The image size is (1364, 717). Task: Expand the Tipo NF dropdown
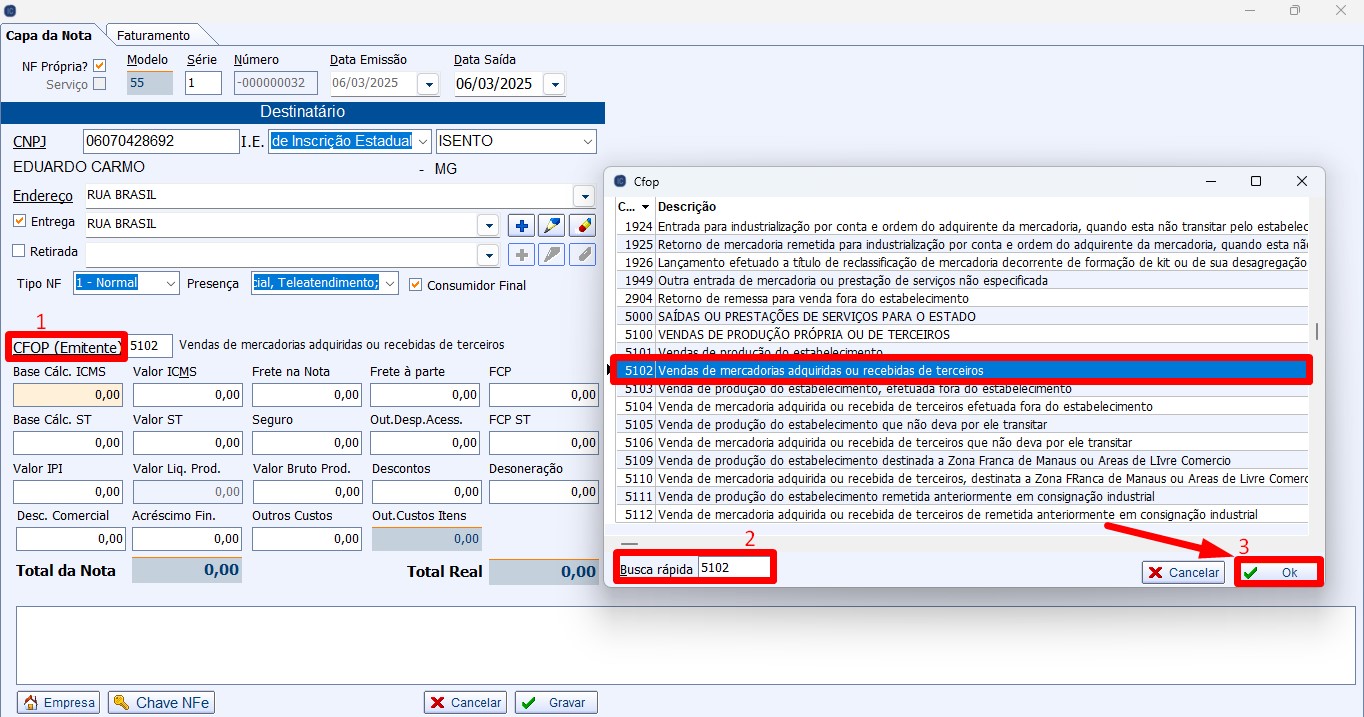tap(168, 283)
